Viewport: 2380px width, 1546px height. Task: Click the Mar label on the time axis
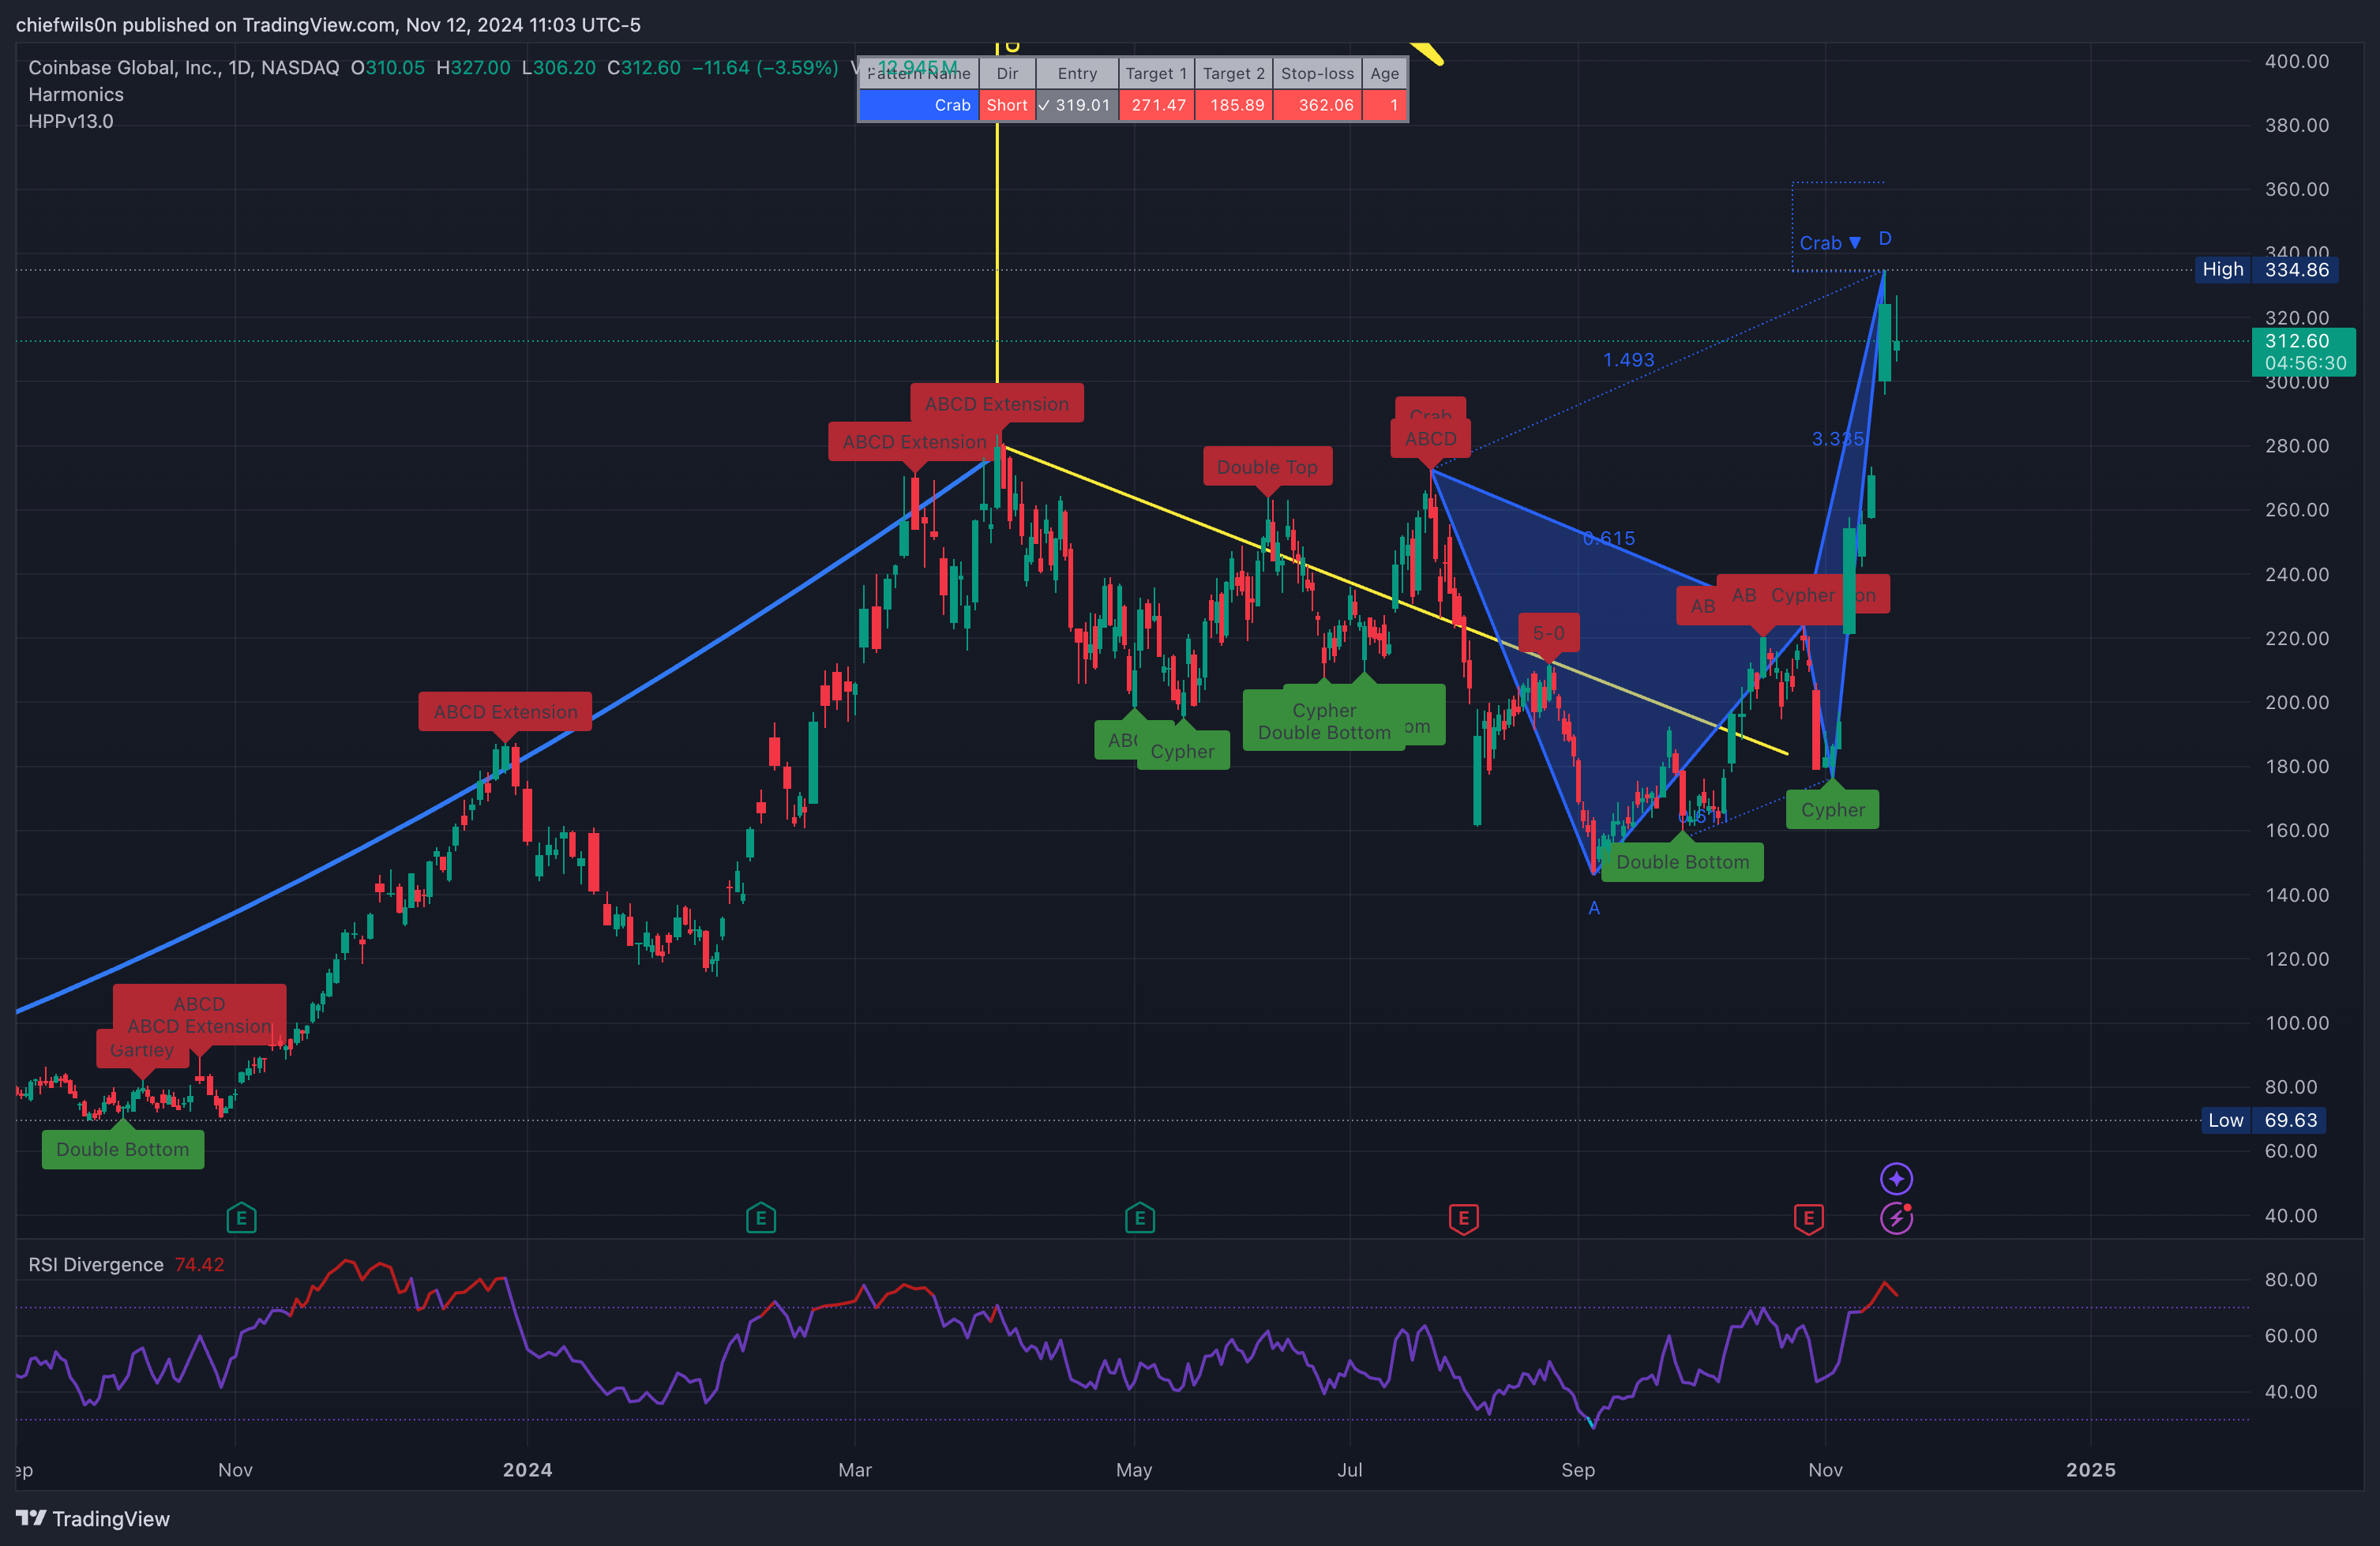855,1469
